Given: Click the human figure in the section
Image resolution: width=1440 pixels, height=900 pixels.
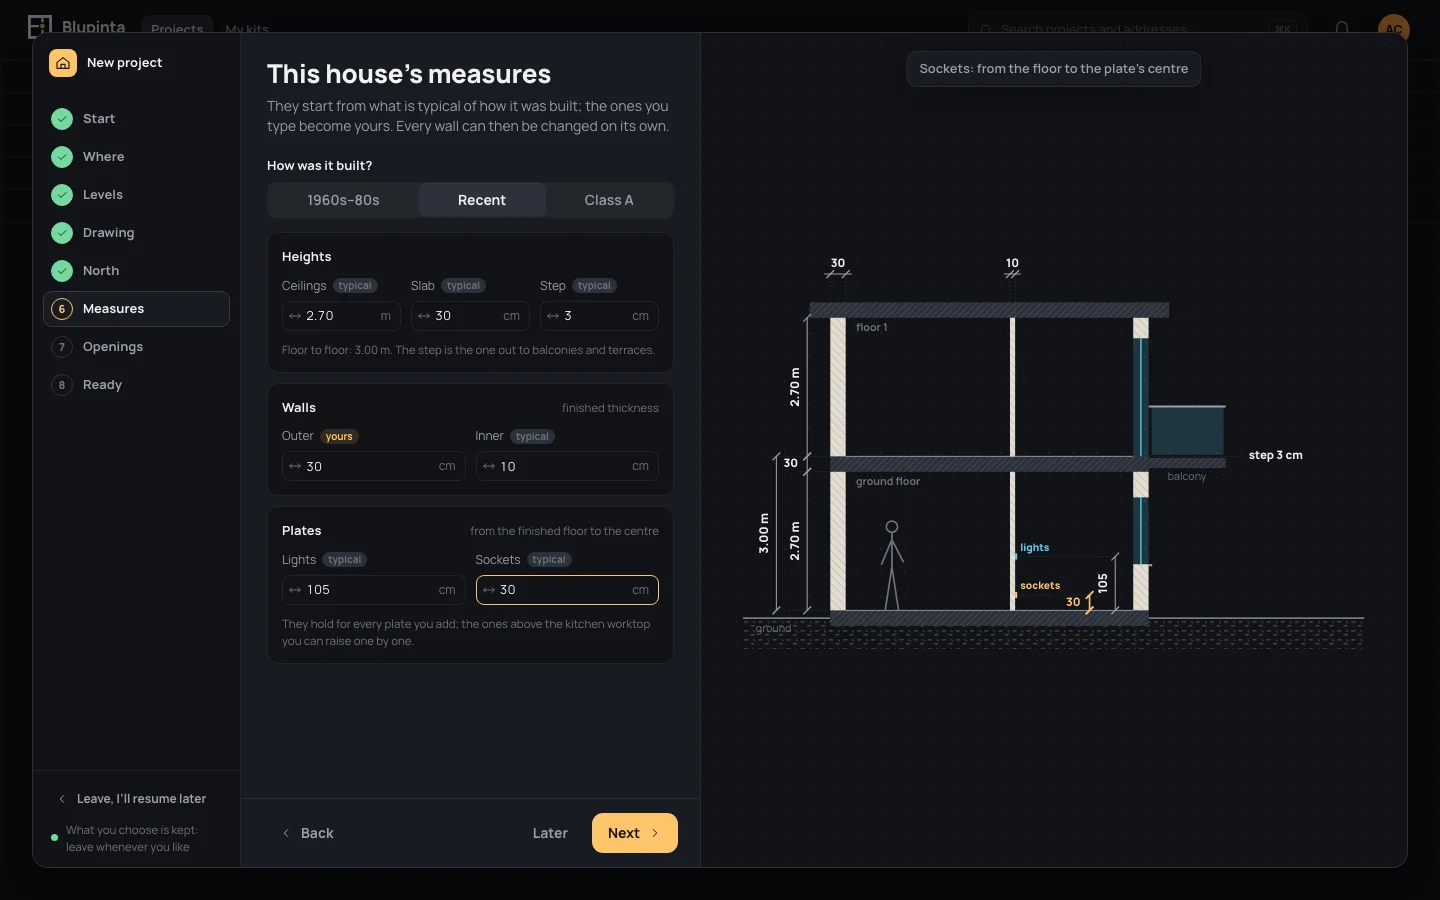Looking at the screenshot, I should [x=892, y=565].
